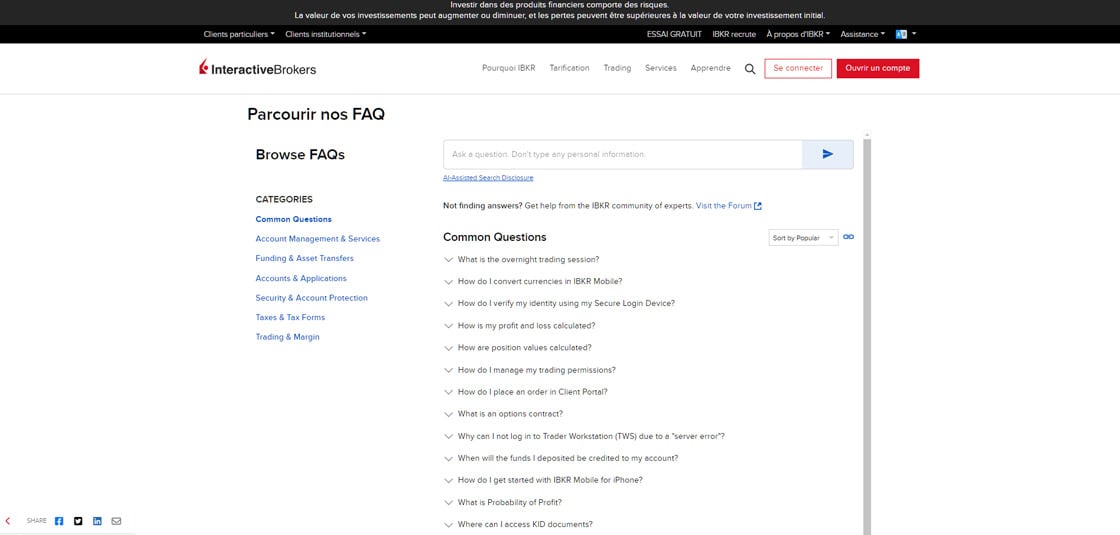Select Account Management & Services category

coord(318,239)
